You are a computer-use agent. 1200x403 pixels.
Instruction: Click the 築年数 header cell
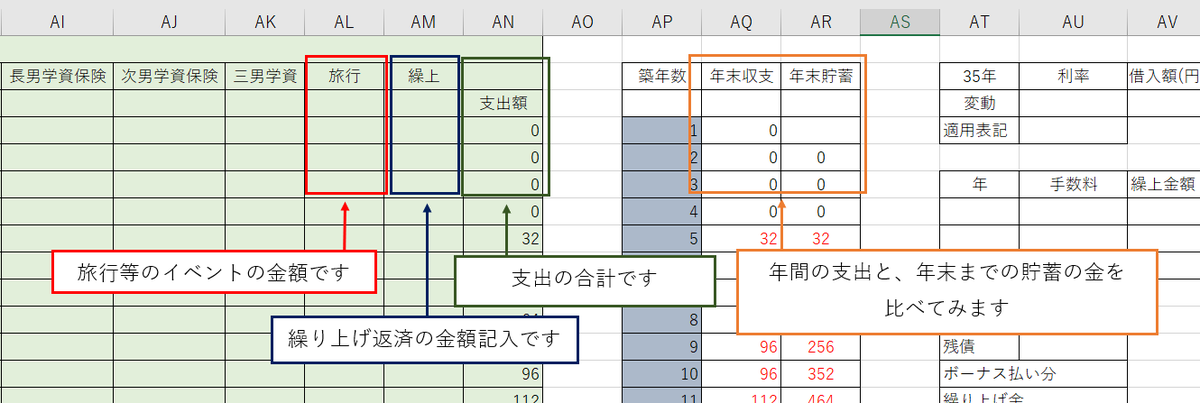(x=662, y=75)
